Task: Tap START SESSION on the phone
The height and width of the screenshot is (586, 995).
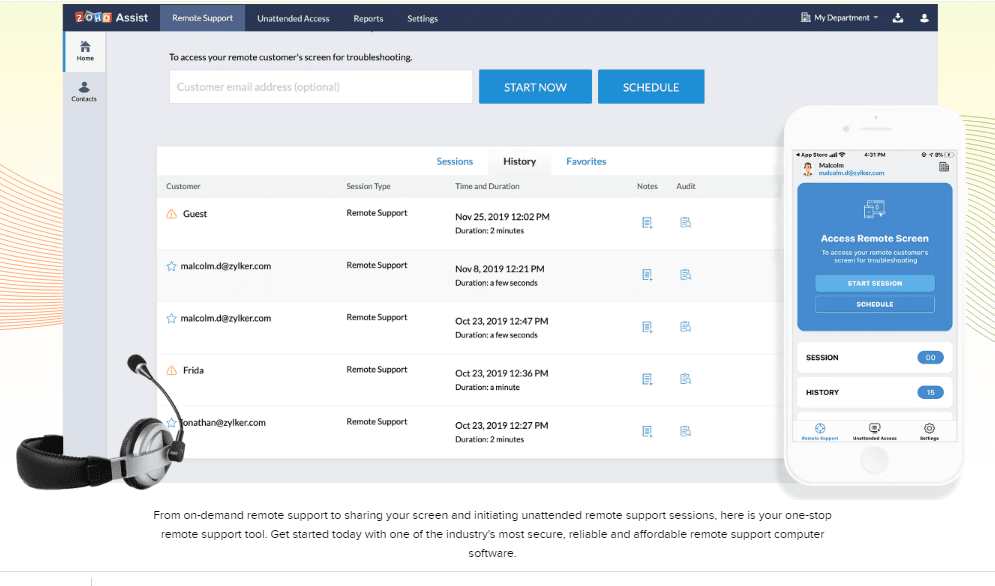Action: (x=874, y=283)
